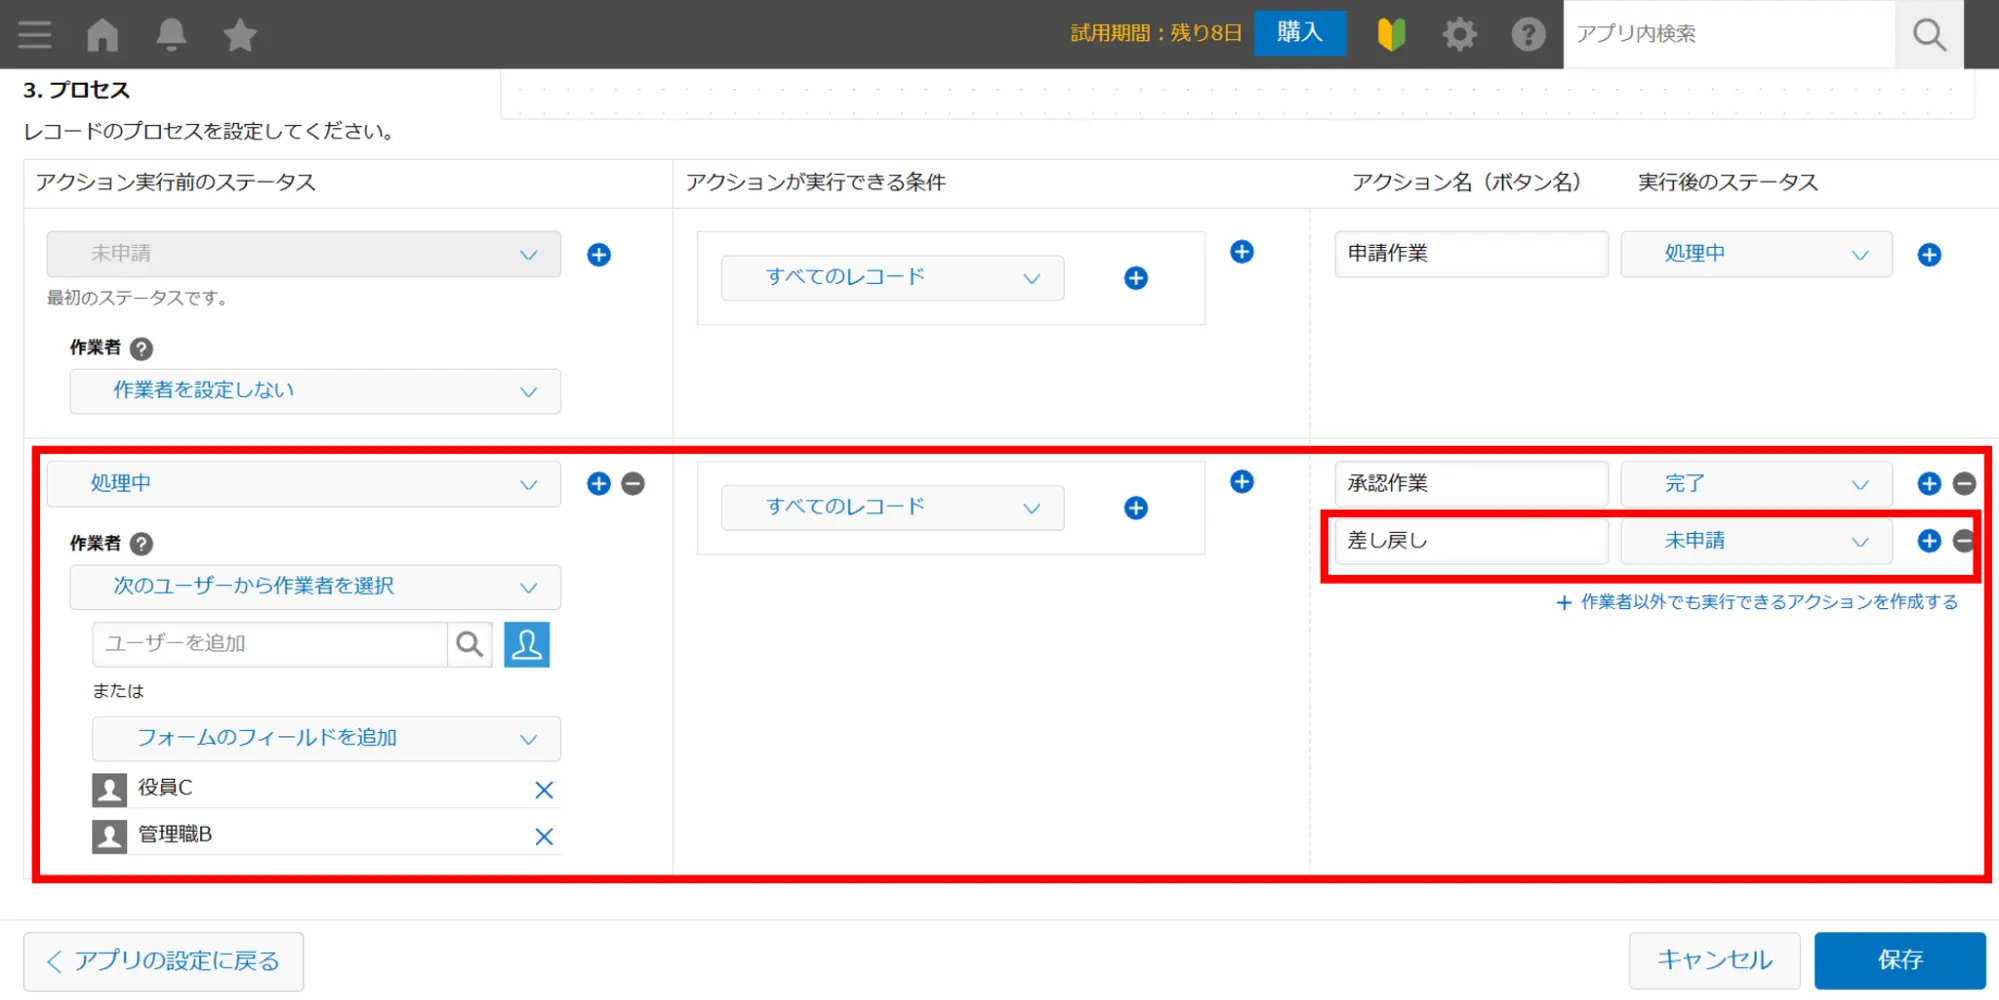Viewport: 1999px width, 1000px height.
Task: Open the settings gear icon
Action: coord(1459,35)
